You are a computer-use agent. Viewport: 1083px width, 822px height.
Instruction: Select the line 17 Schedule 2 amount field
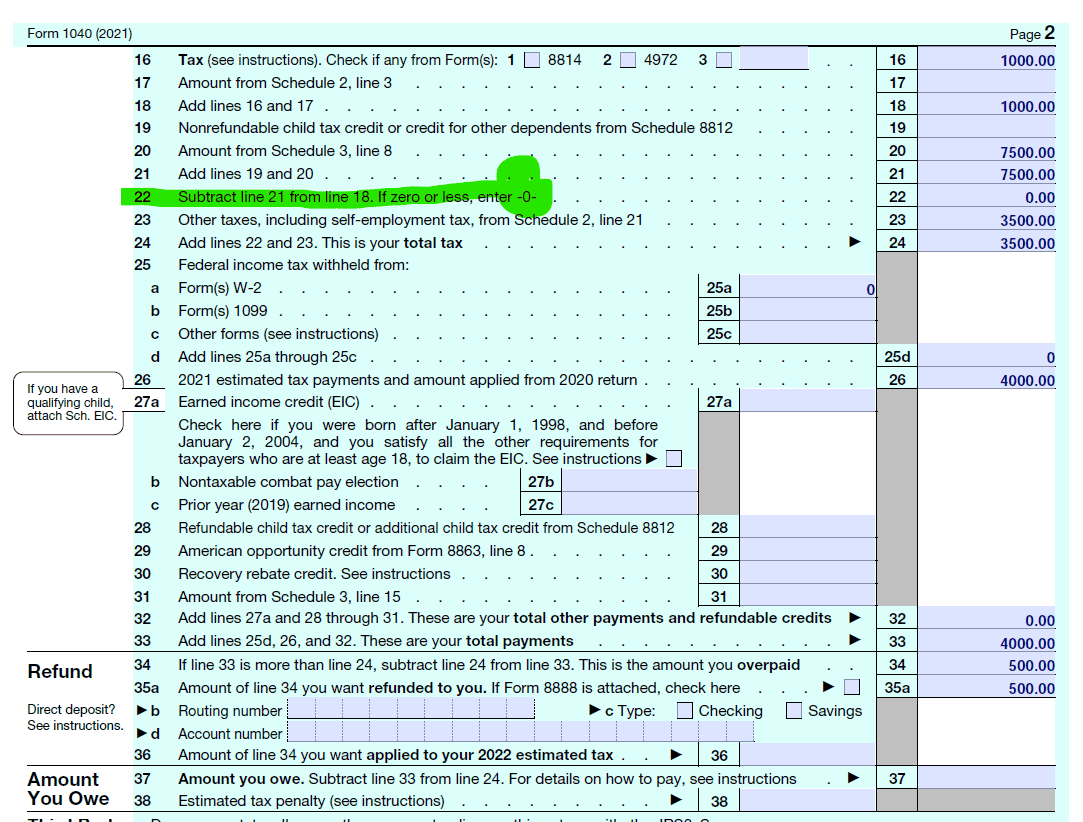[986, 83]
